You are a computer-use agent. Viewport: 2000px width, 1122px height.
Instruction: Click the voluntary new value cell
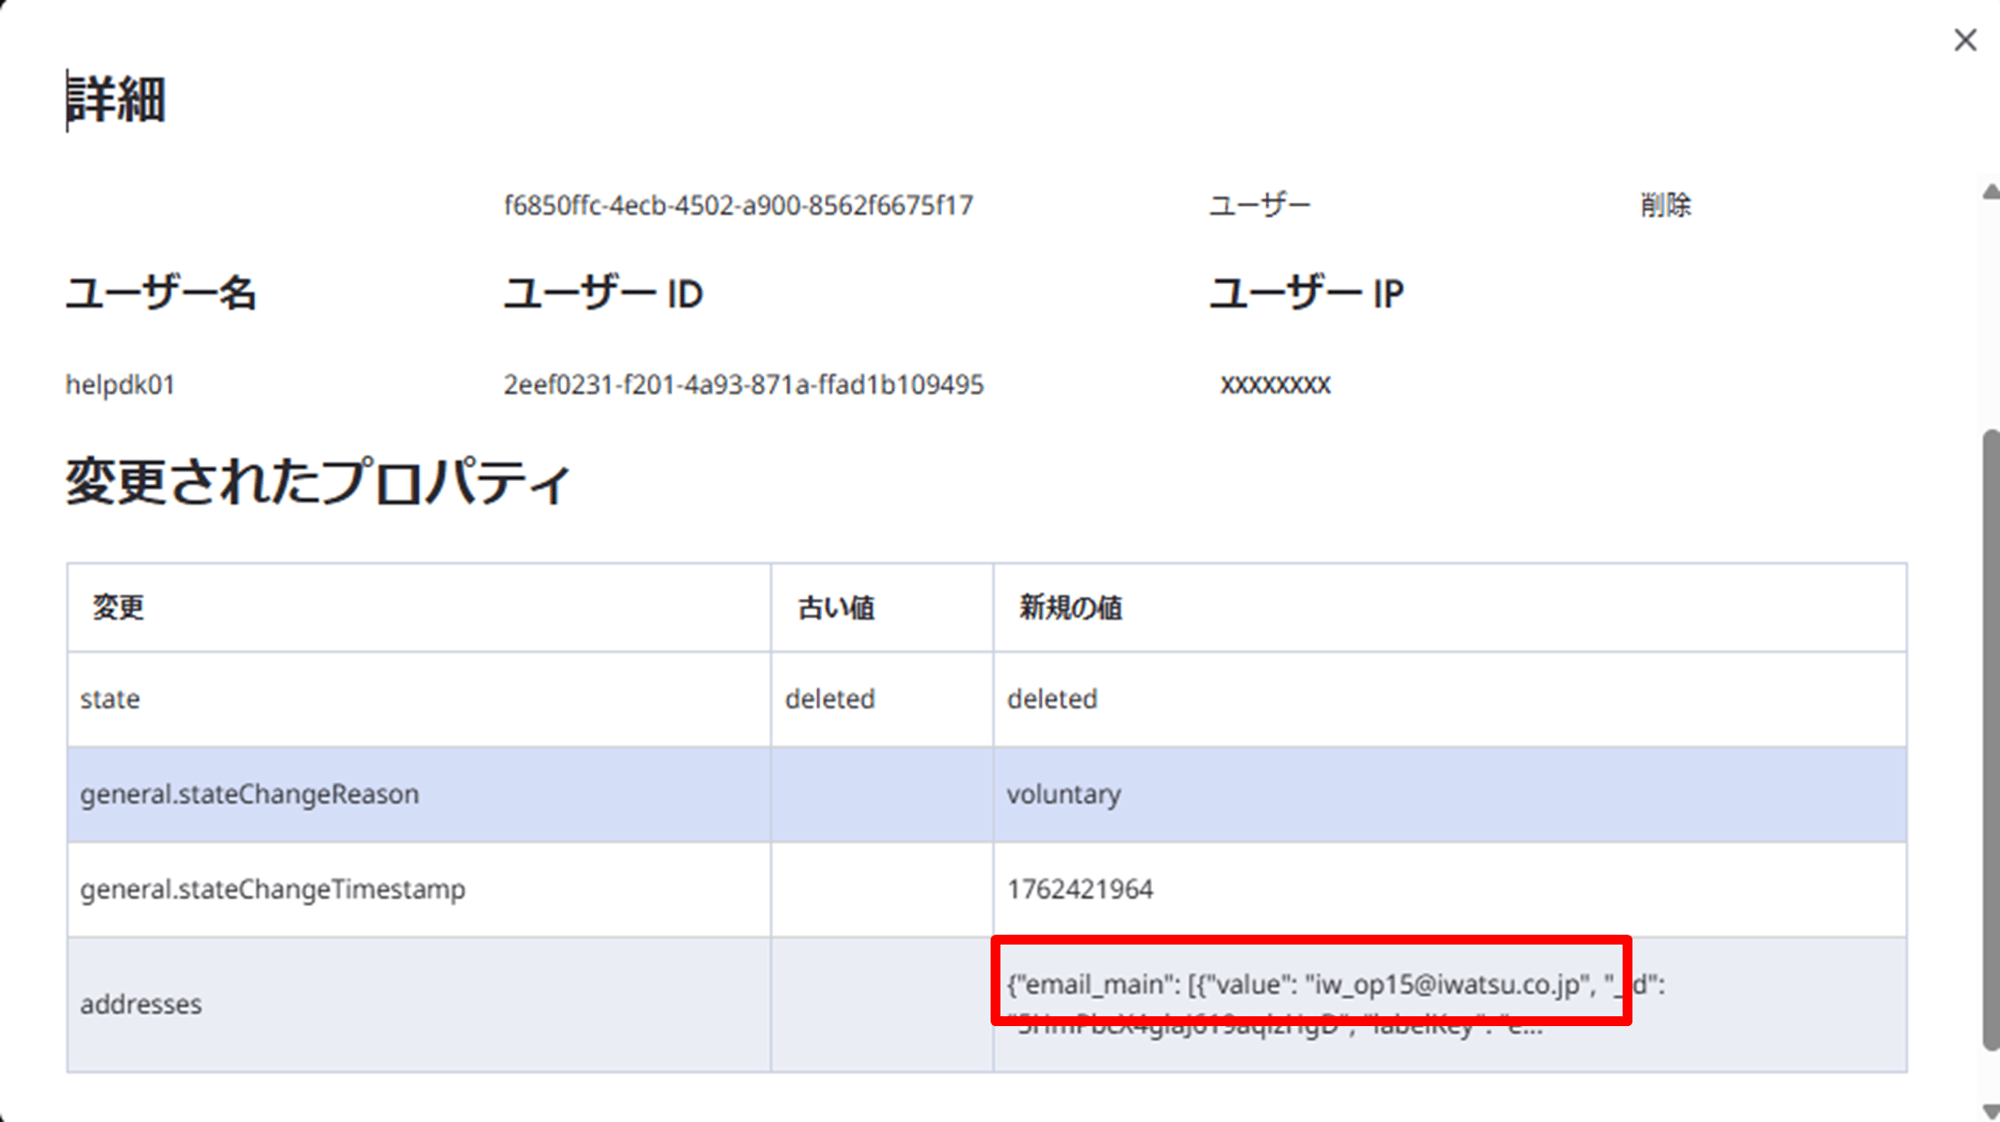(1064, 794)
